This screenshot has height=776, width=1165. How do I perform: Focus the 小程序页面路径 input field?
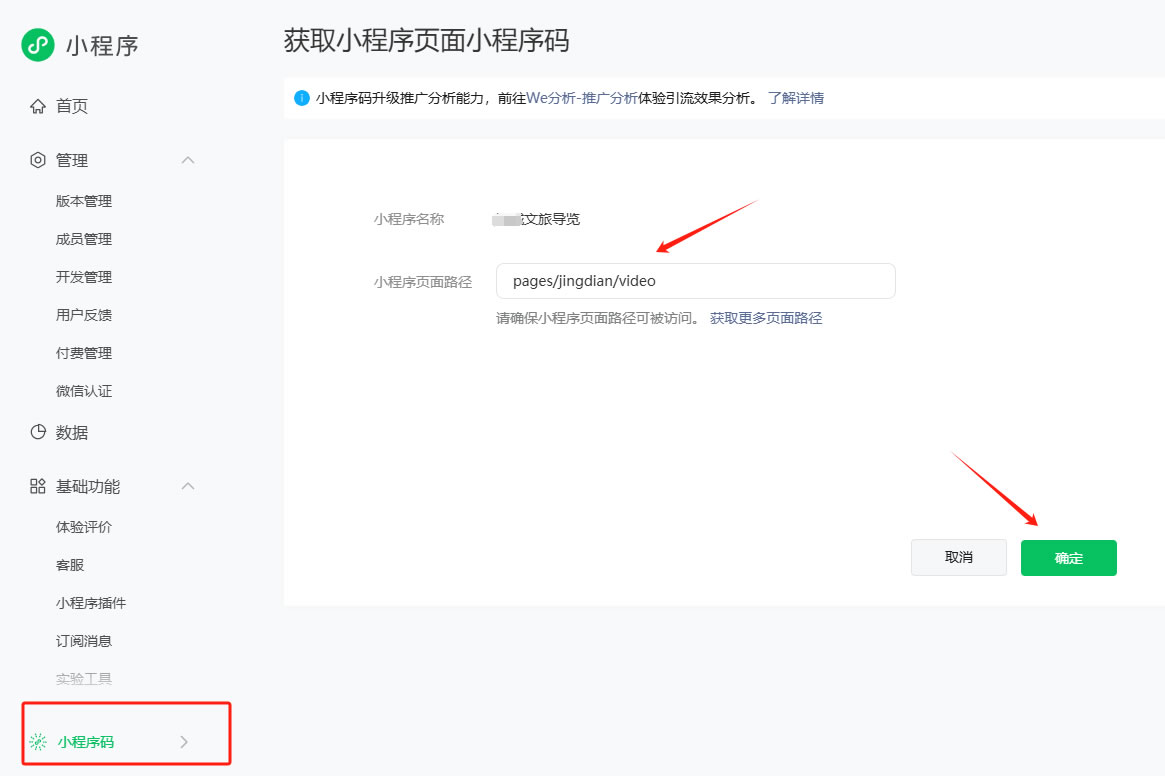[695, 281]
